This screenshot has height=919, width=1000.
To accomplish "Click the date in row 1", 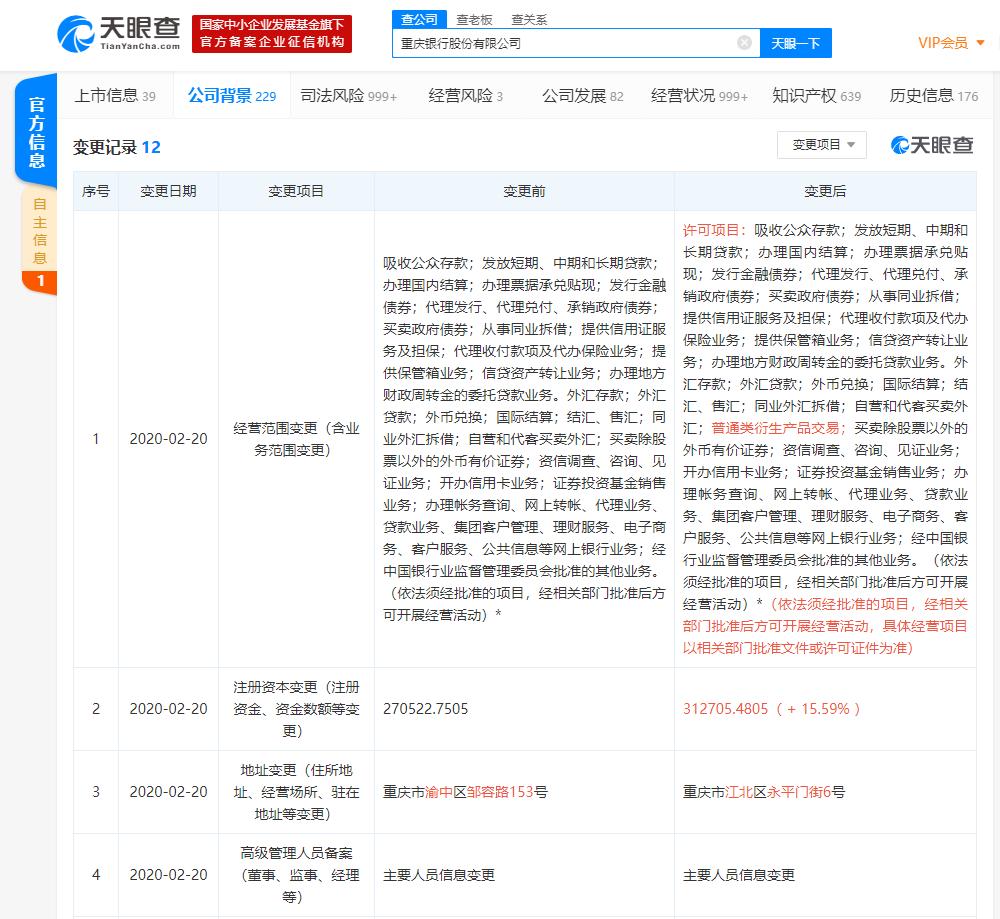I will pyautogui.click(x=168, y=439).
